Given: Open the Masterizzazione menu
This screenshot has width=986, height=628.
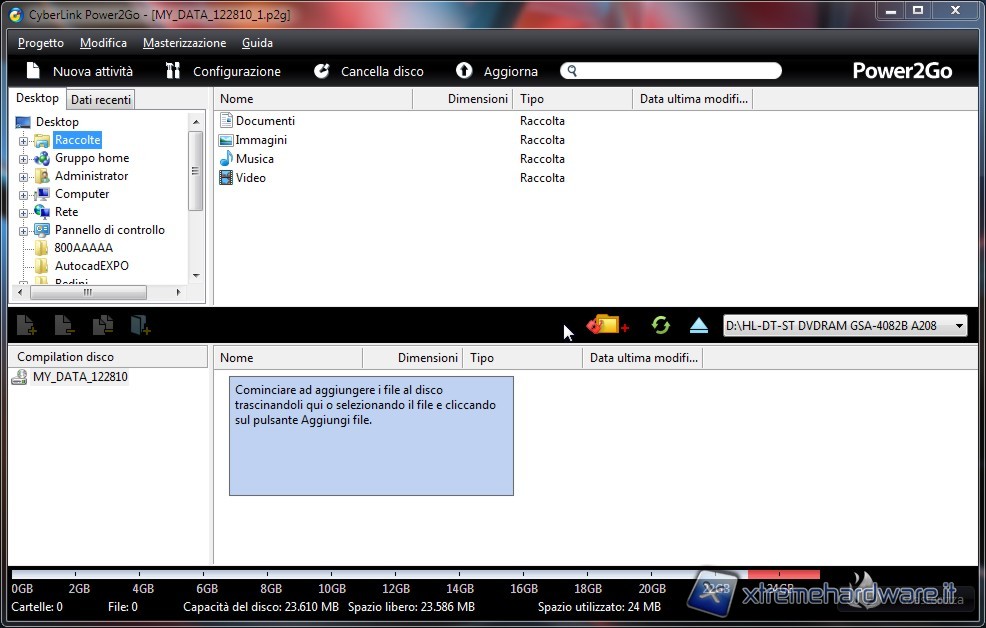Looking at the screenshot, I should coord(184,43).
